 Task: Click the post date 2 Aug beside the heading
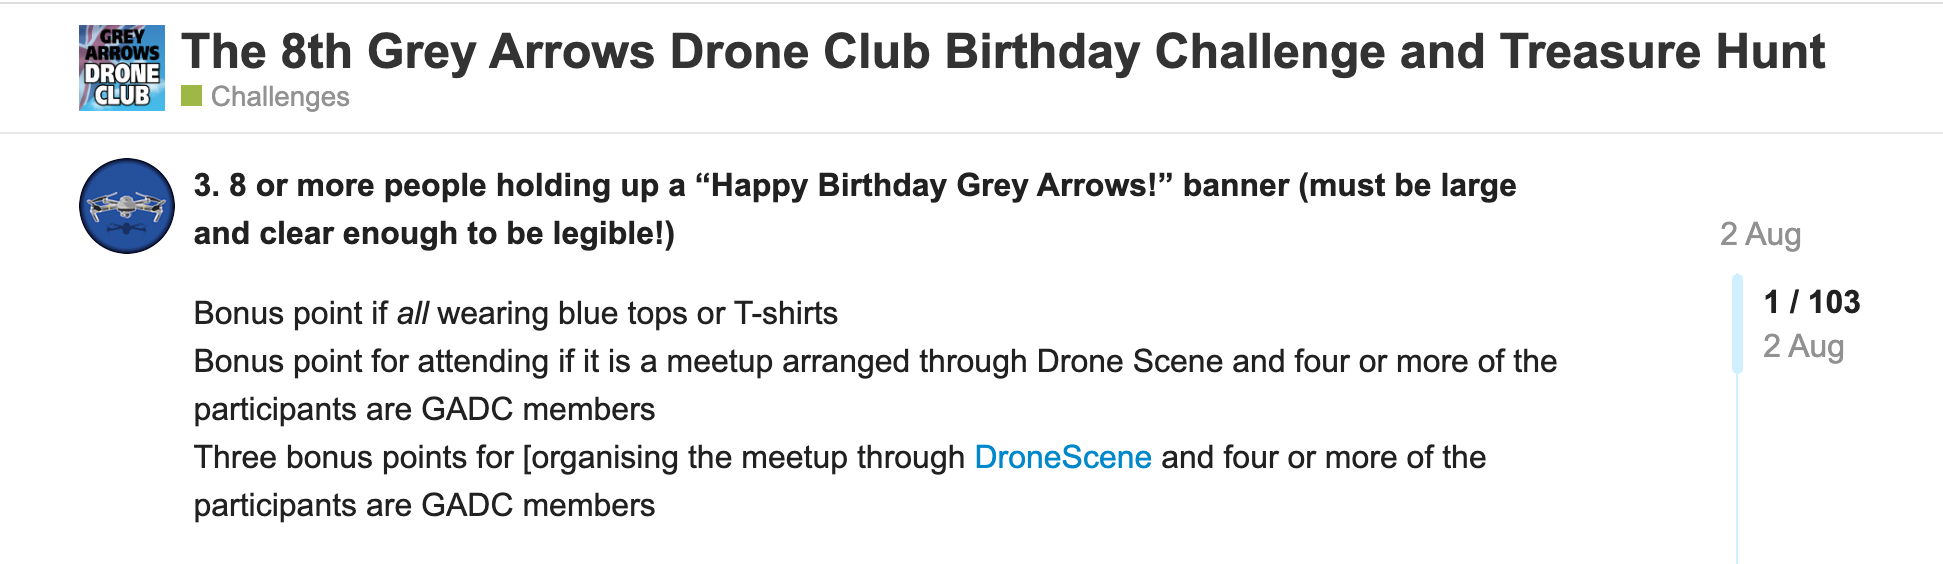pos(1759,234)
